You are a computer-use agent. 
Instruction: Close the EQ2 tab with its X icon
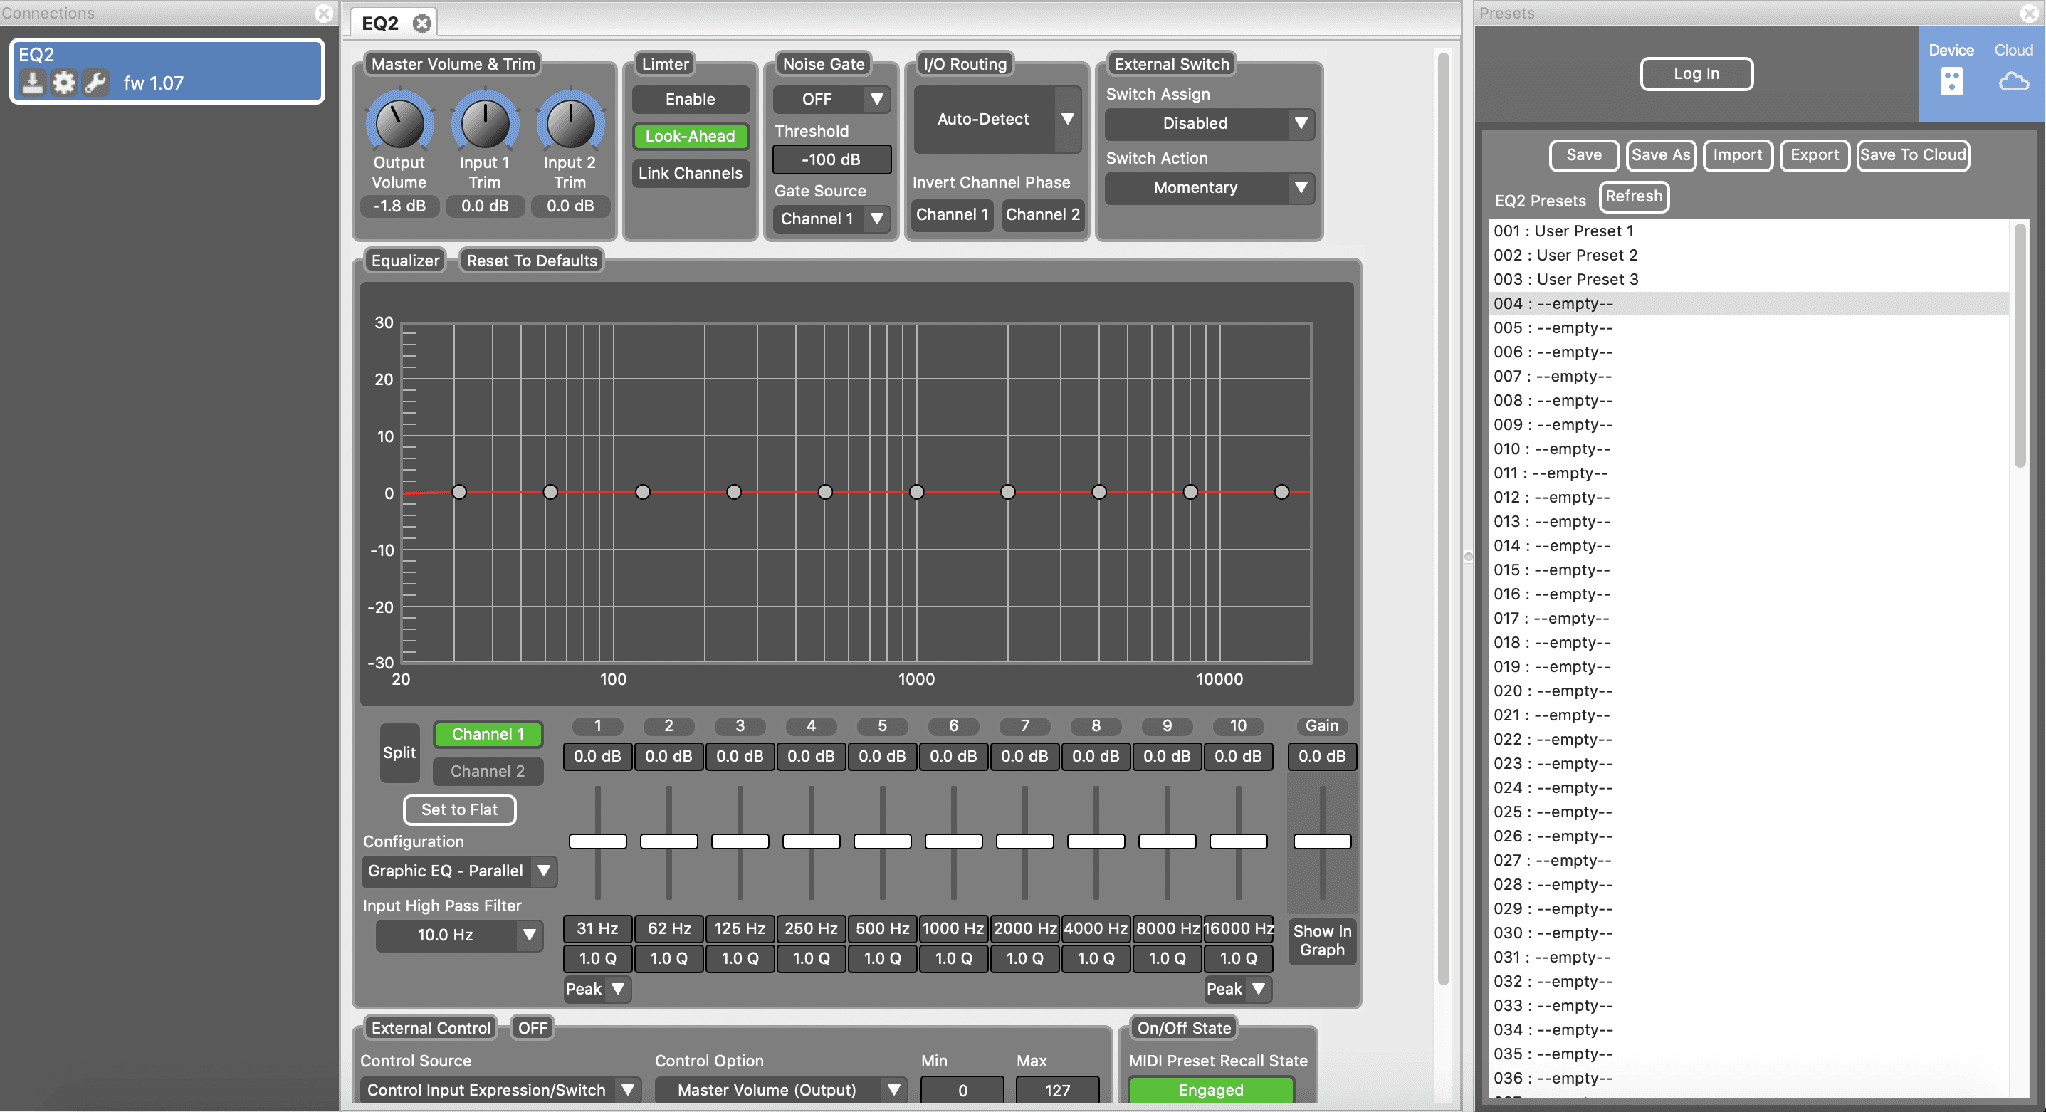(422, 23)
